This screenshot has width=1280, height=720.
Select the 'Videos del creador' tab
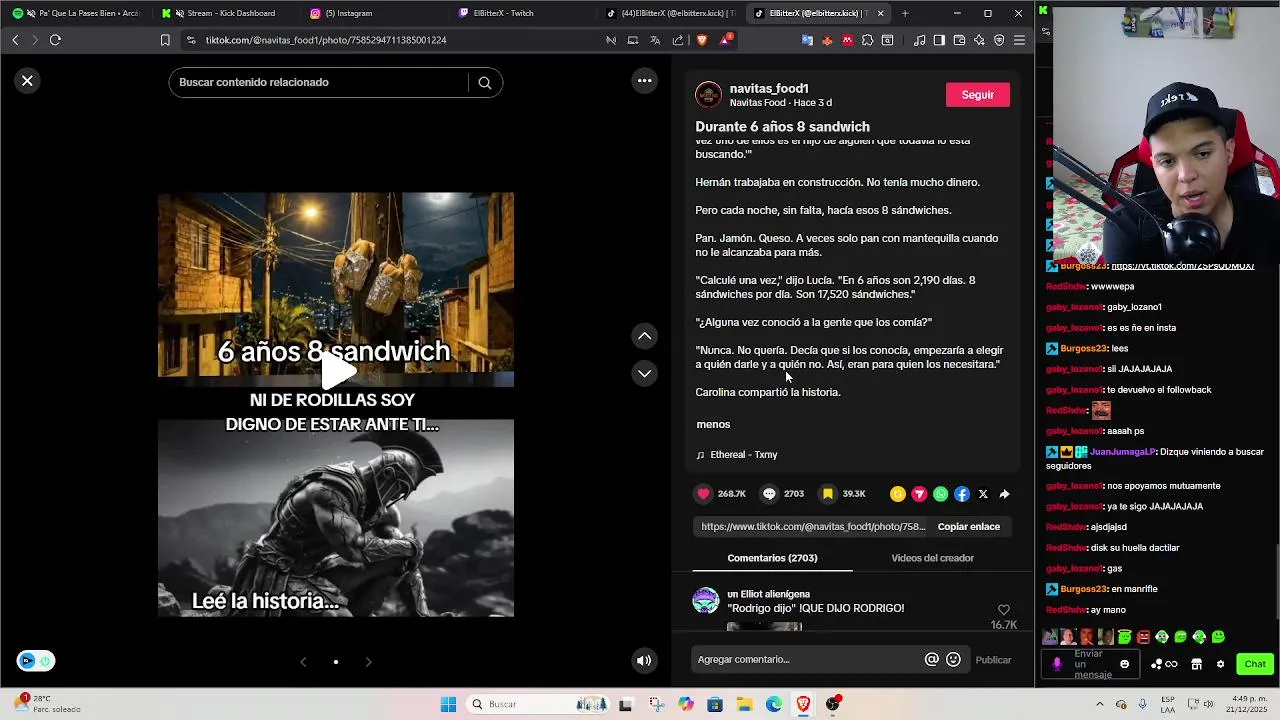932,558
